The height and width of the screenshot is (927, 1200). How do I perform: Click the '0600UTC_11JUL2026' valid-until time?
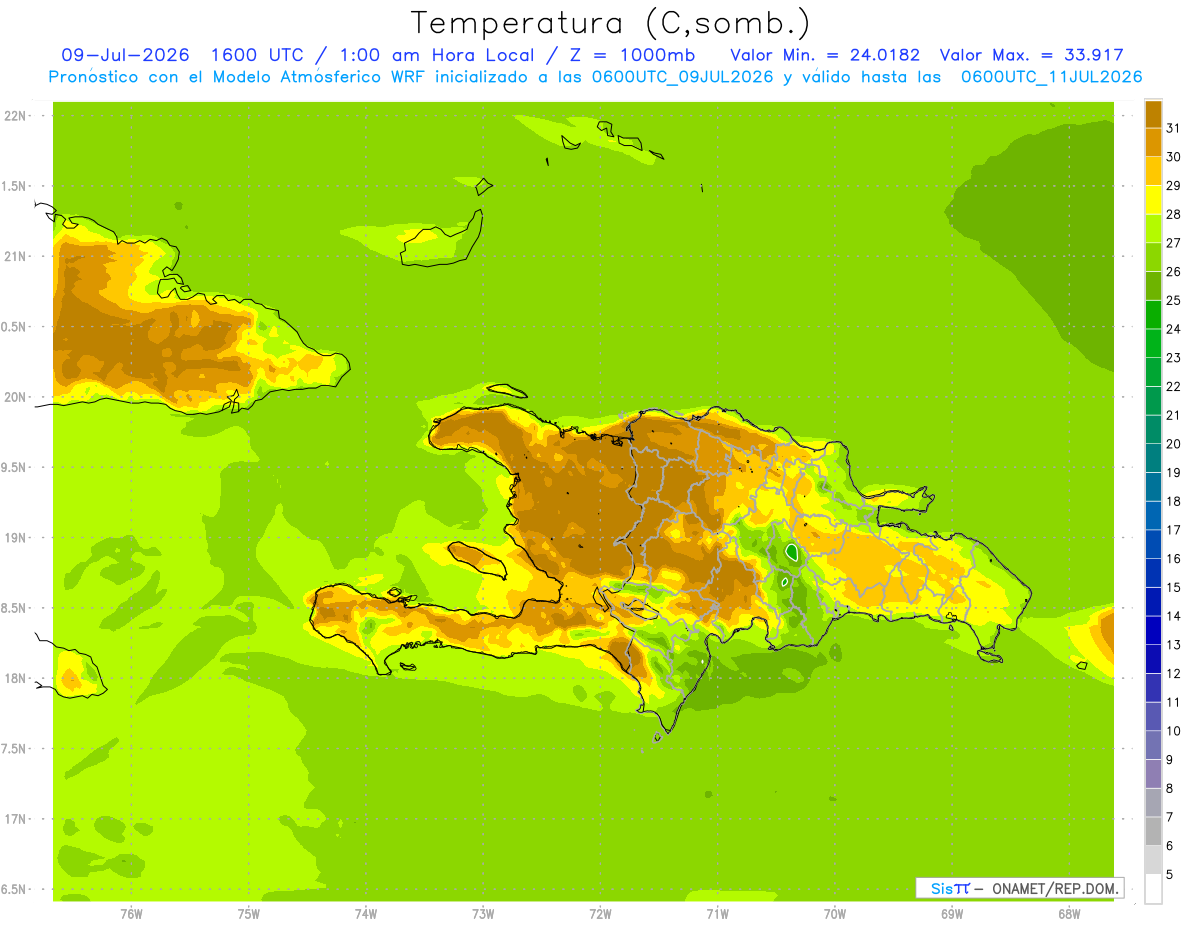(1051, 77)
